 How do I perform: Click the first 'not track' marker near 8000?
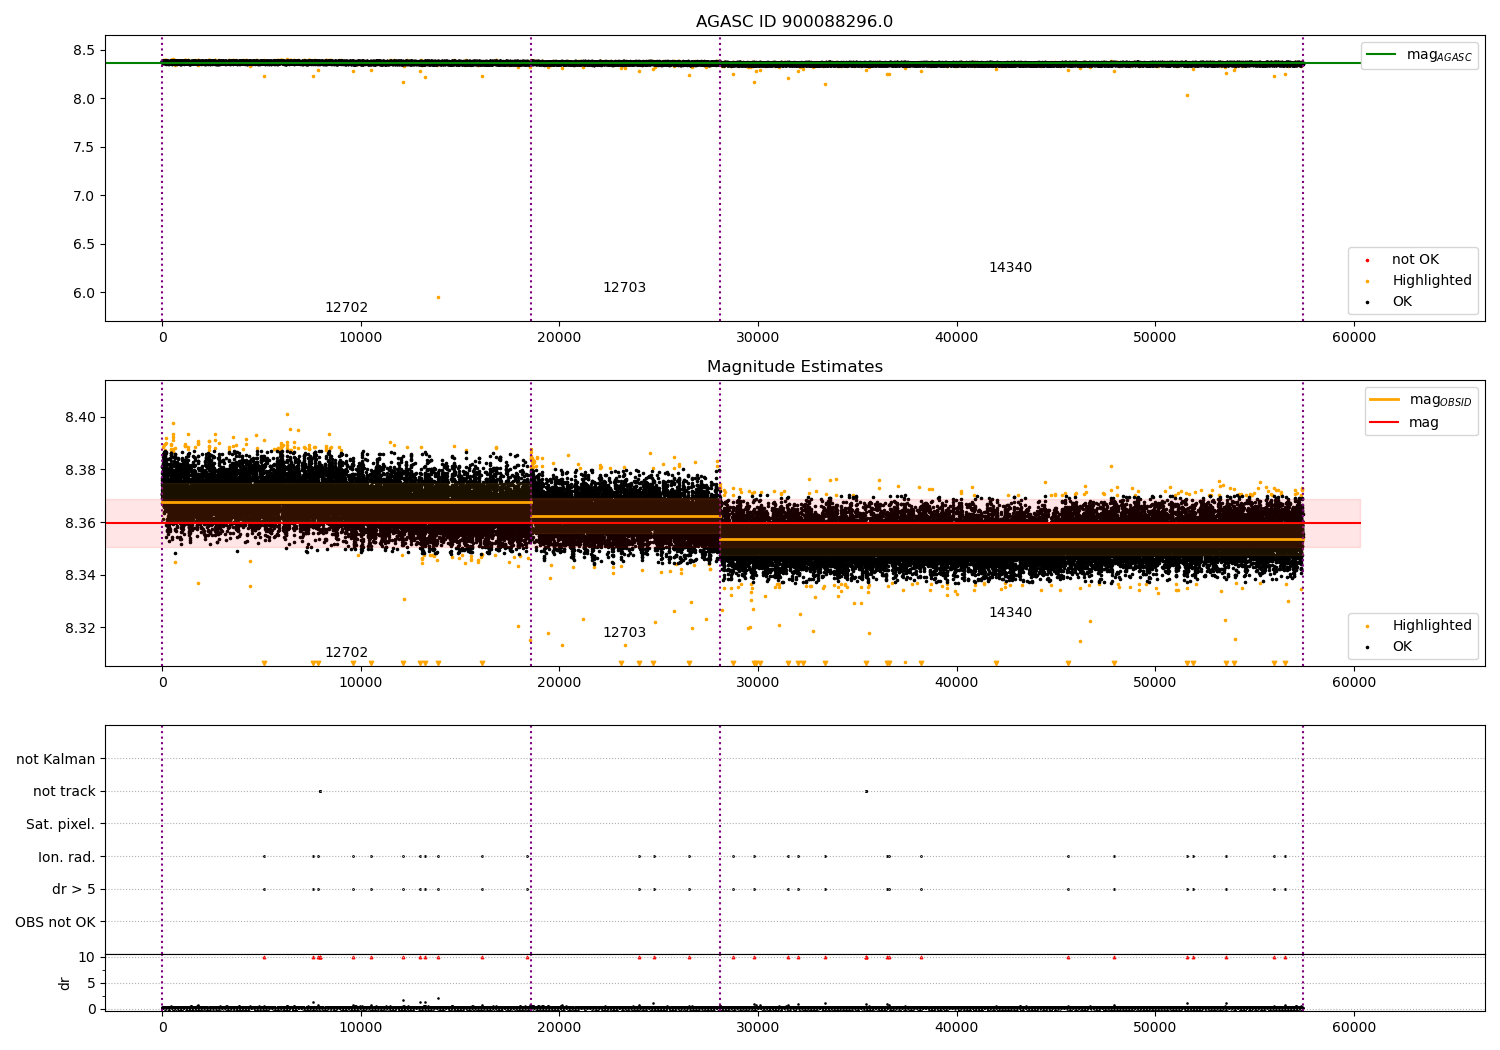320,791
